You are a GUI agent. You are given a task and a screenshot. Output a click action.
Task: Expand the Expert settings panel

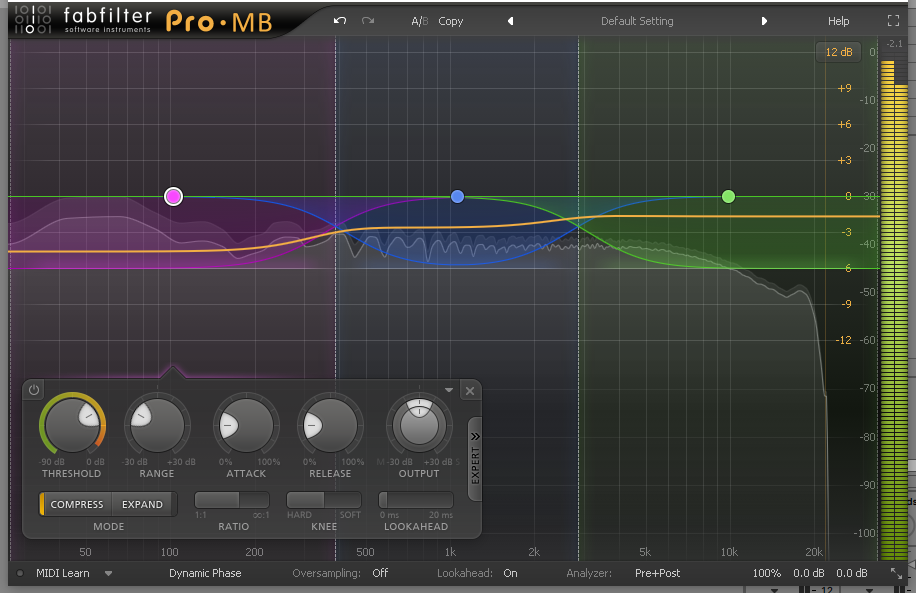coord(475,459)
